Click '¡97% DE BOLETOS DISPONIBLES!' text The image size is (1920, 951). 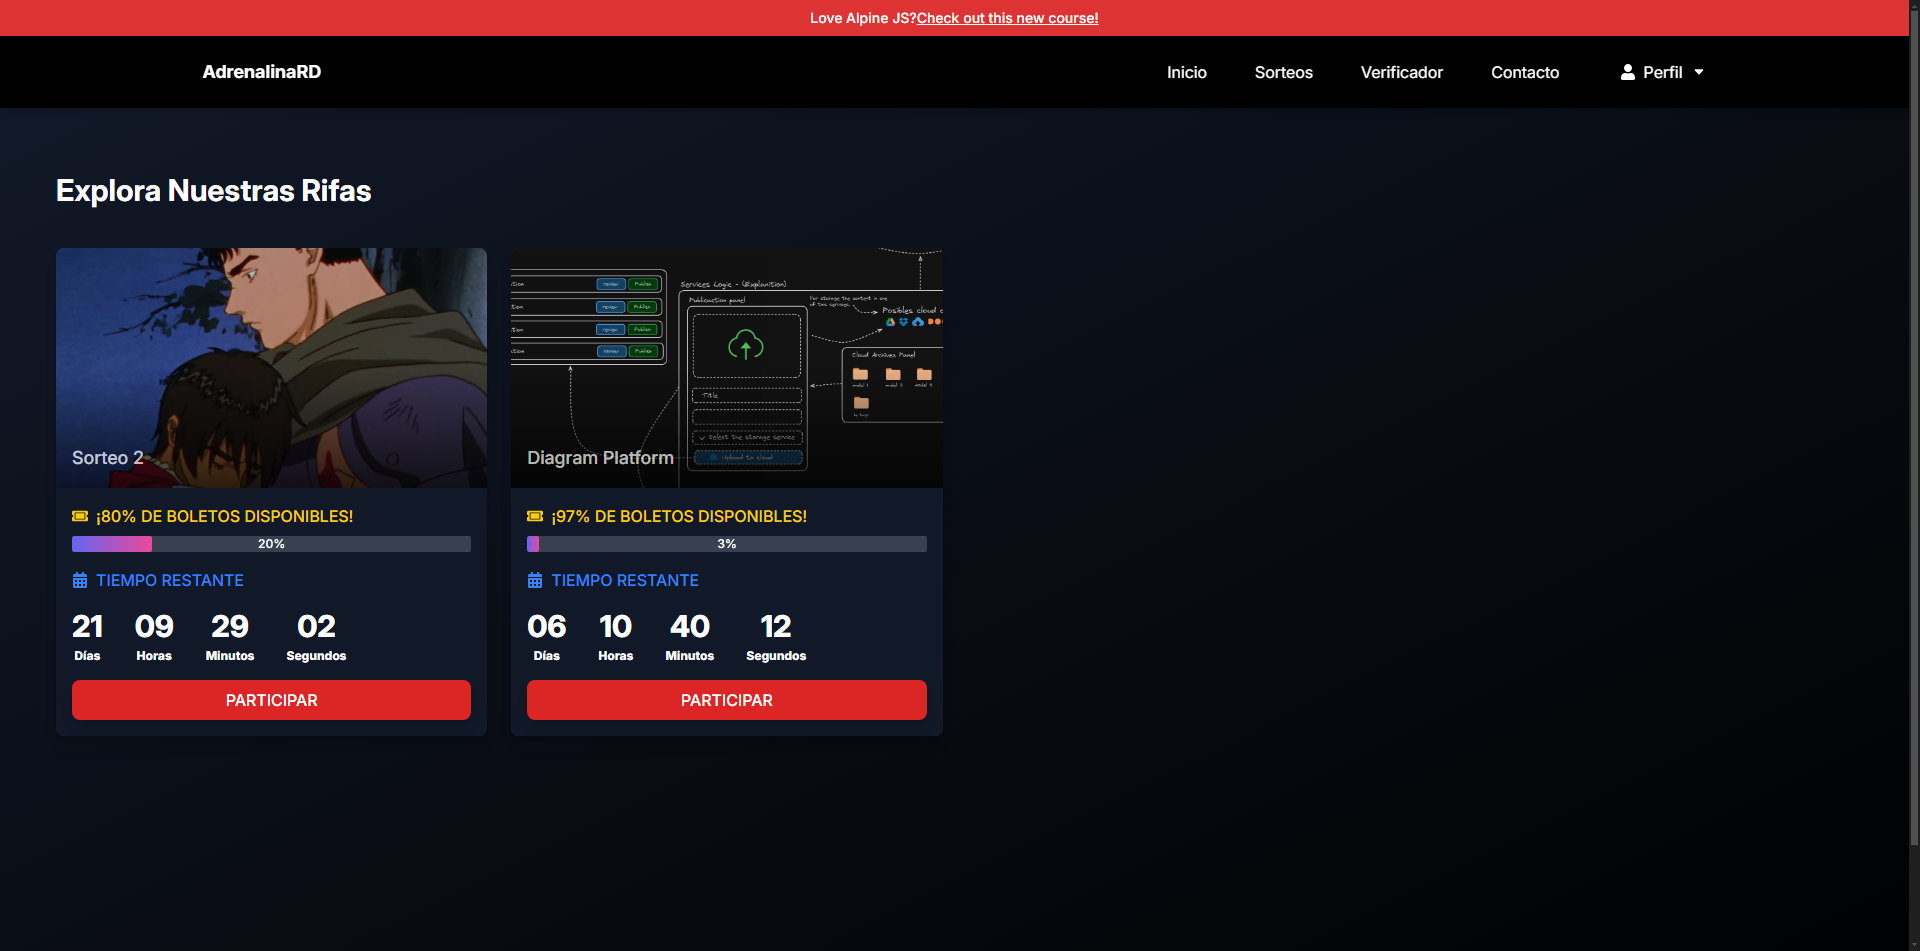click(679, 516)
